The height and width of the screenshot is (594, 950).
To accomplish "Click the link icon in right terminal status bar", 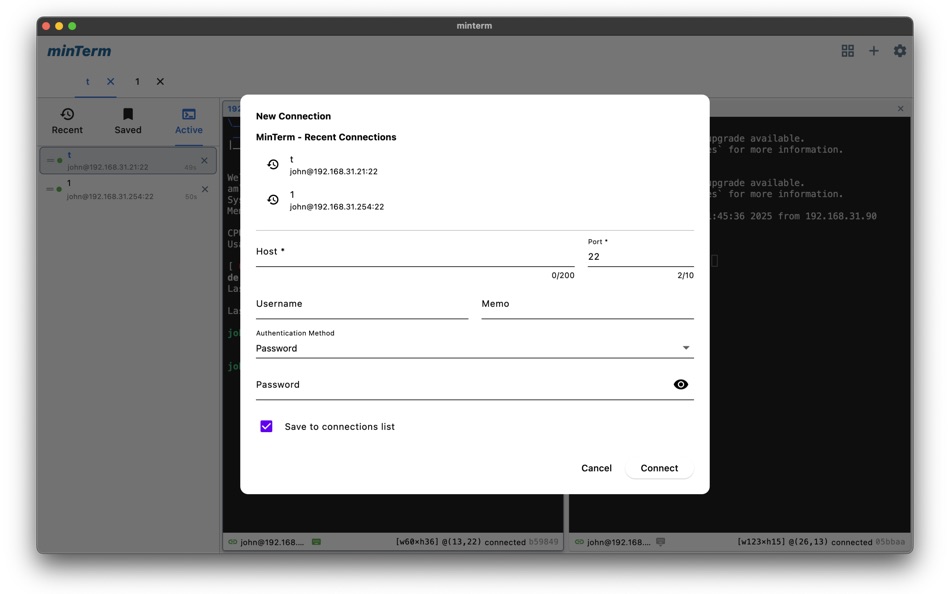I will tap(579, 542).
